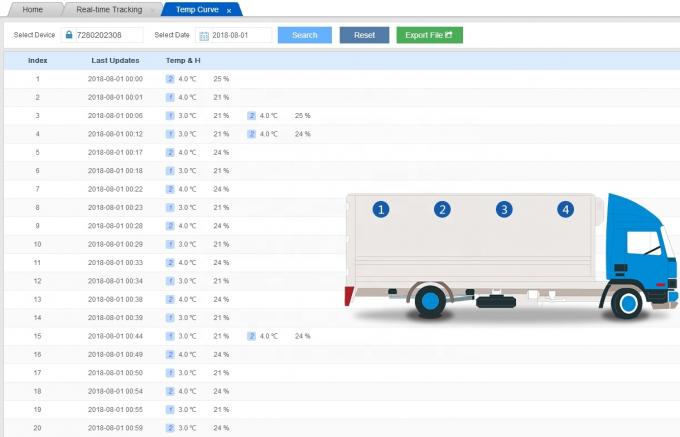
Task: Click sensor 1 badge in row 2018-08-01 00:06
Action: coord(170,116)
